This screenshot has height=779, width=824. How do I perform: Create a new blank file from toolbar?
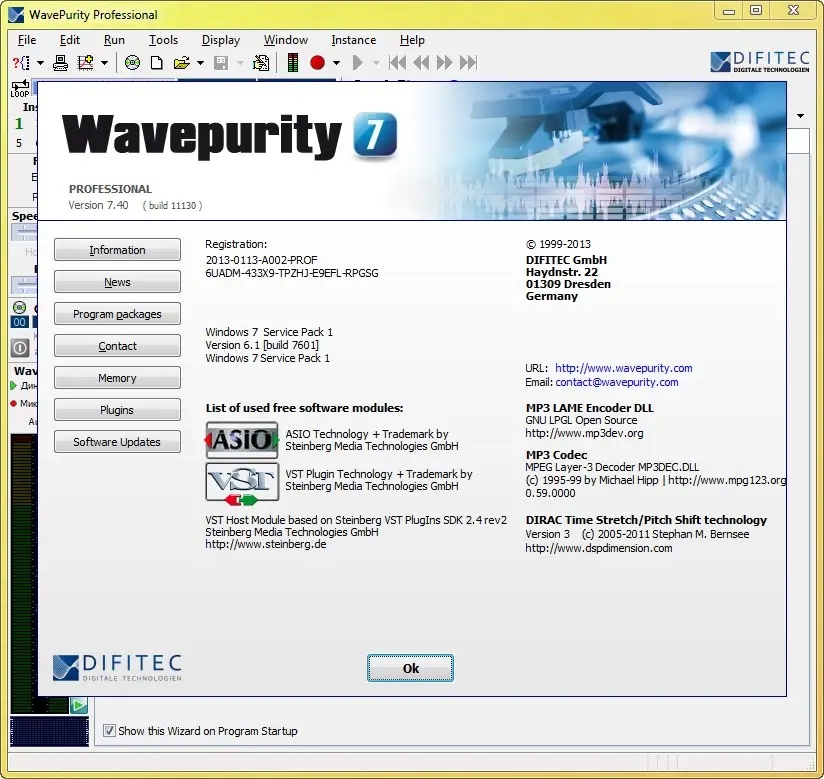[157, 63]
